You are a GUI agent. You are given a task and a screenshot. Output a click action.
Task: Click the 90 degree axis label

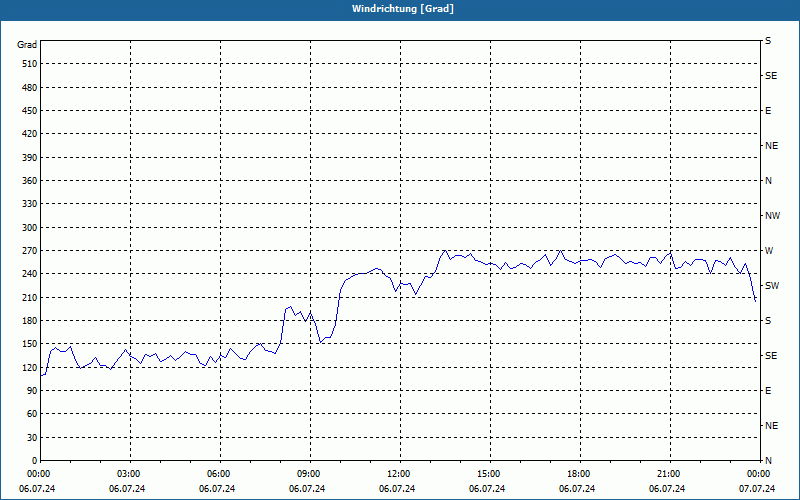pyautogui.click(x=32, y=391)
